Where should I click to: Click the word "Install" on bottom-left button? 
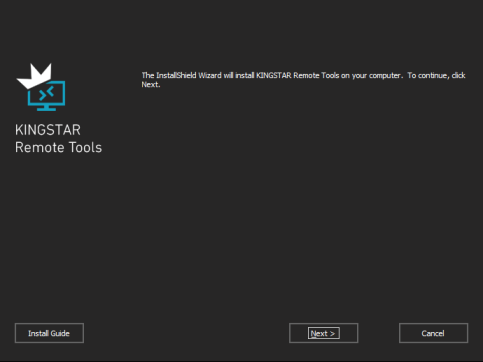click(38, 333)
